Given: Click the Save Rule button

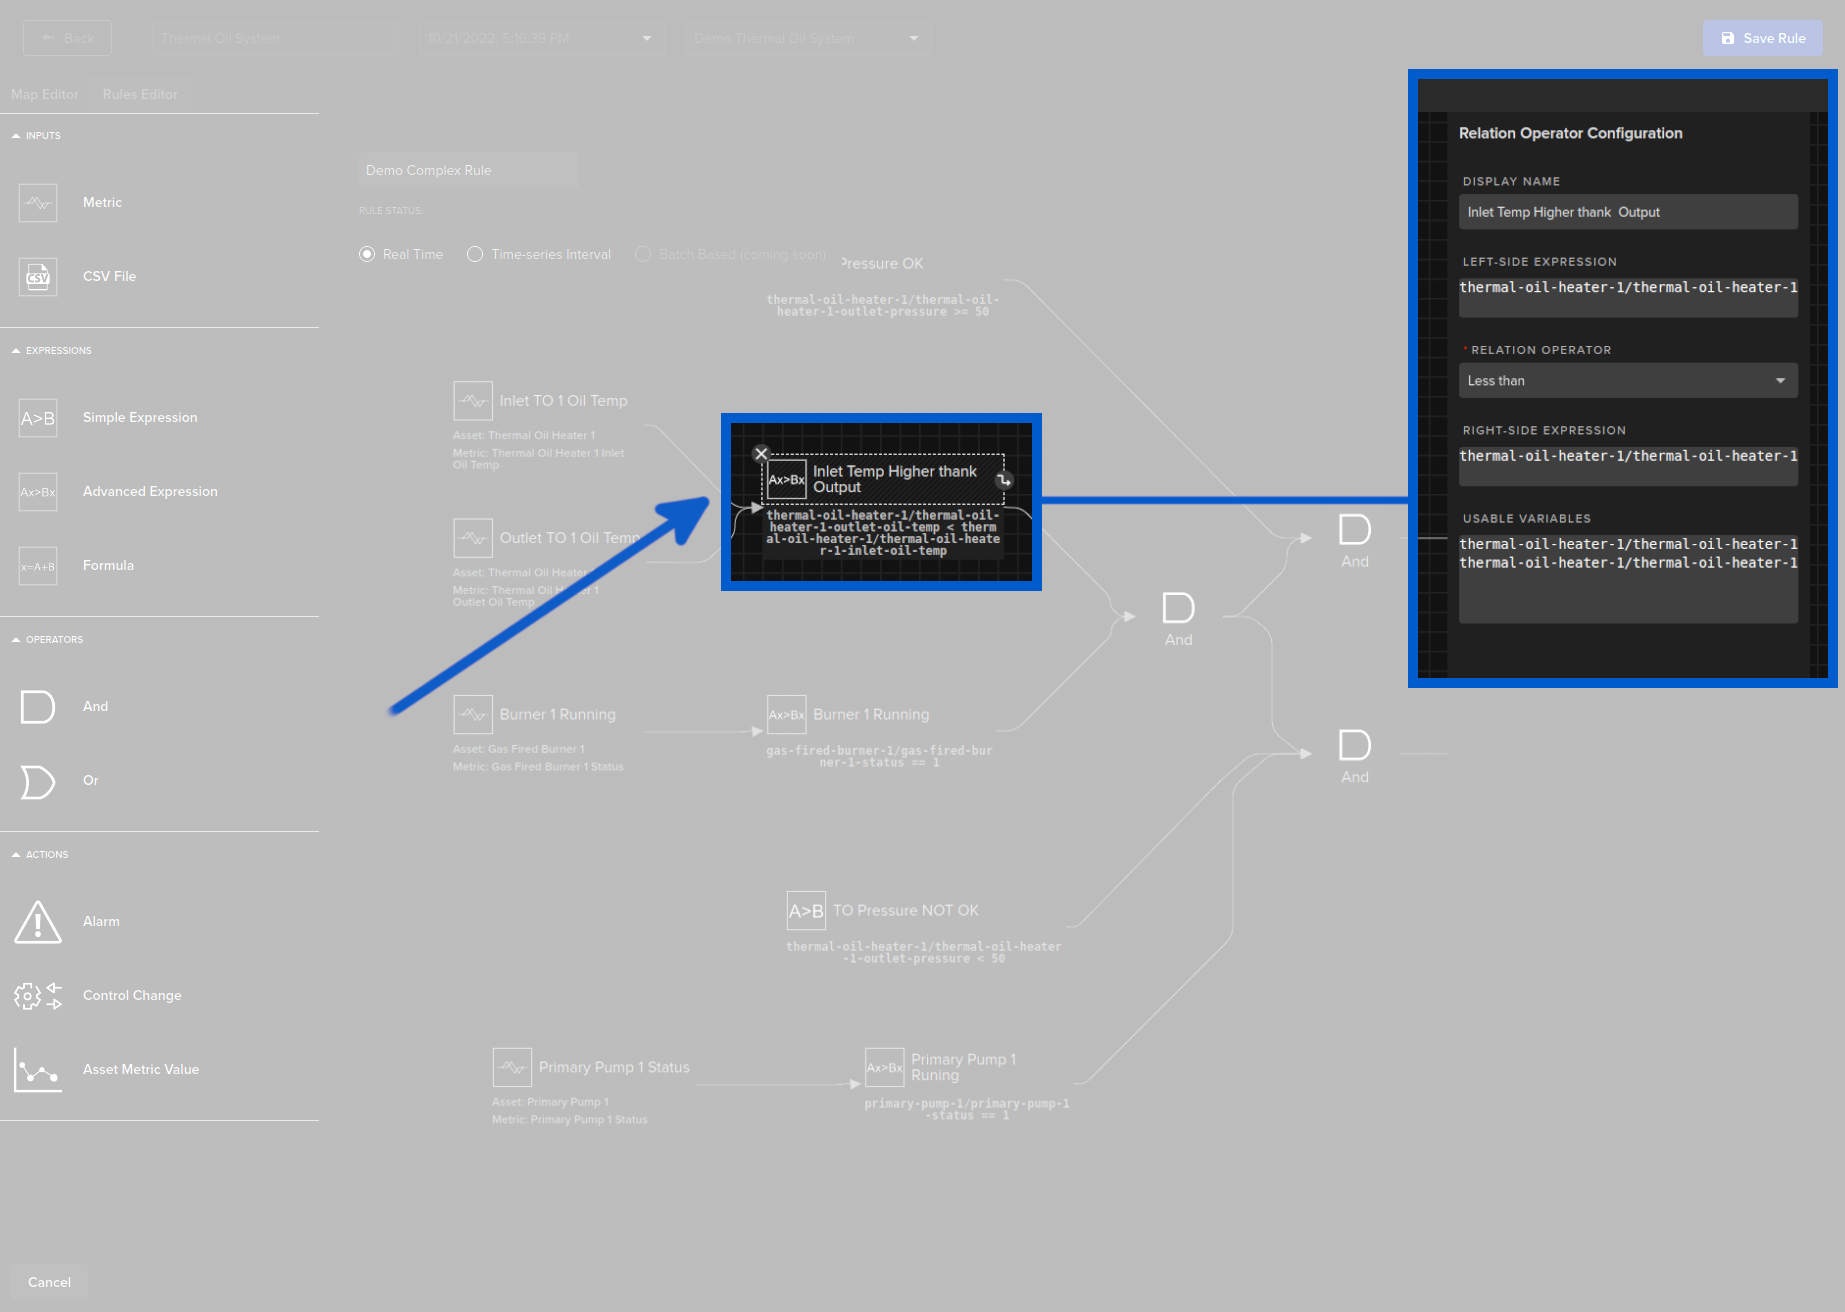Looking at the screenshot, I should click(x=1762, y=37).
